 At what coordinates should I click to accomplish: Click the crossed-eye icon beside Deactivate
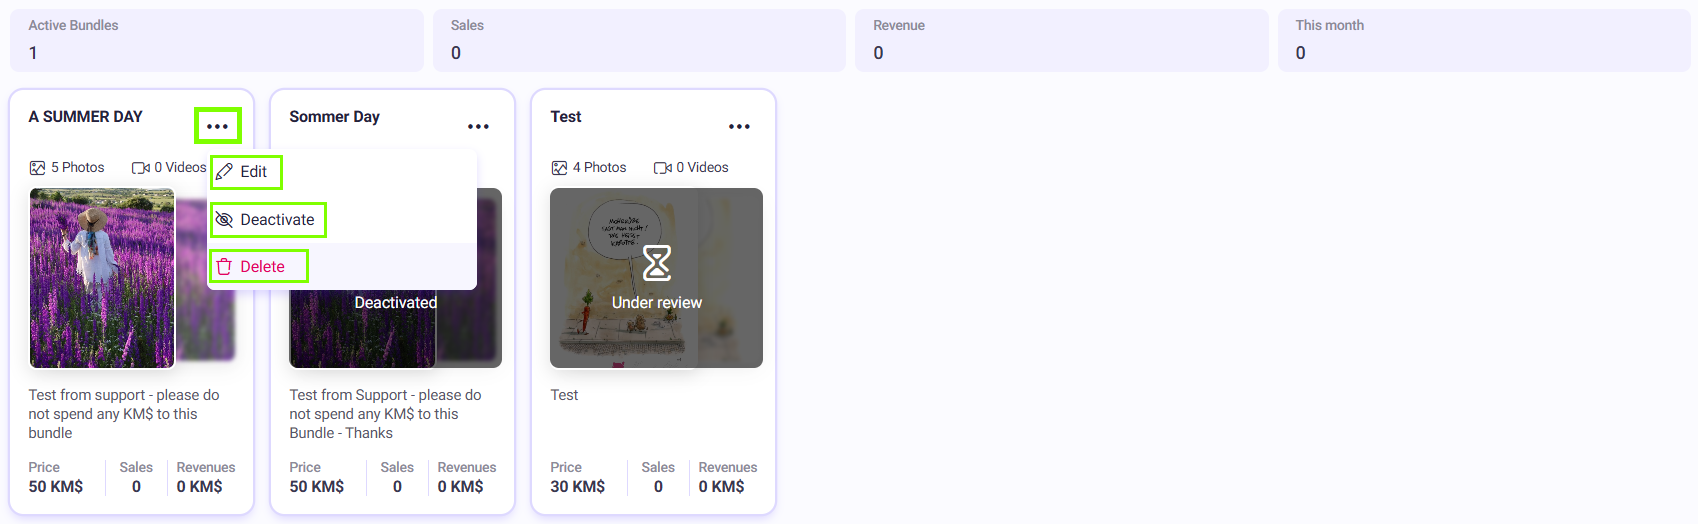coord(224,220)
